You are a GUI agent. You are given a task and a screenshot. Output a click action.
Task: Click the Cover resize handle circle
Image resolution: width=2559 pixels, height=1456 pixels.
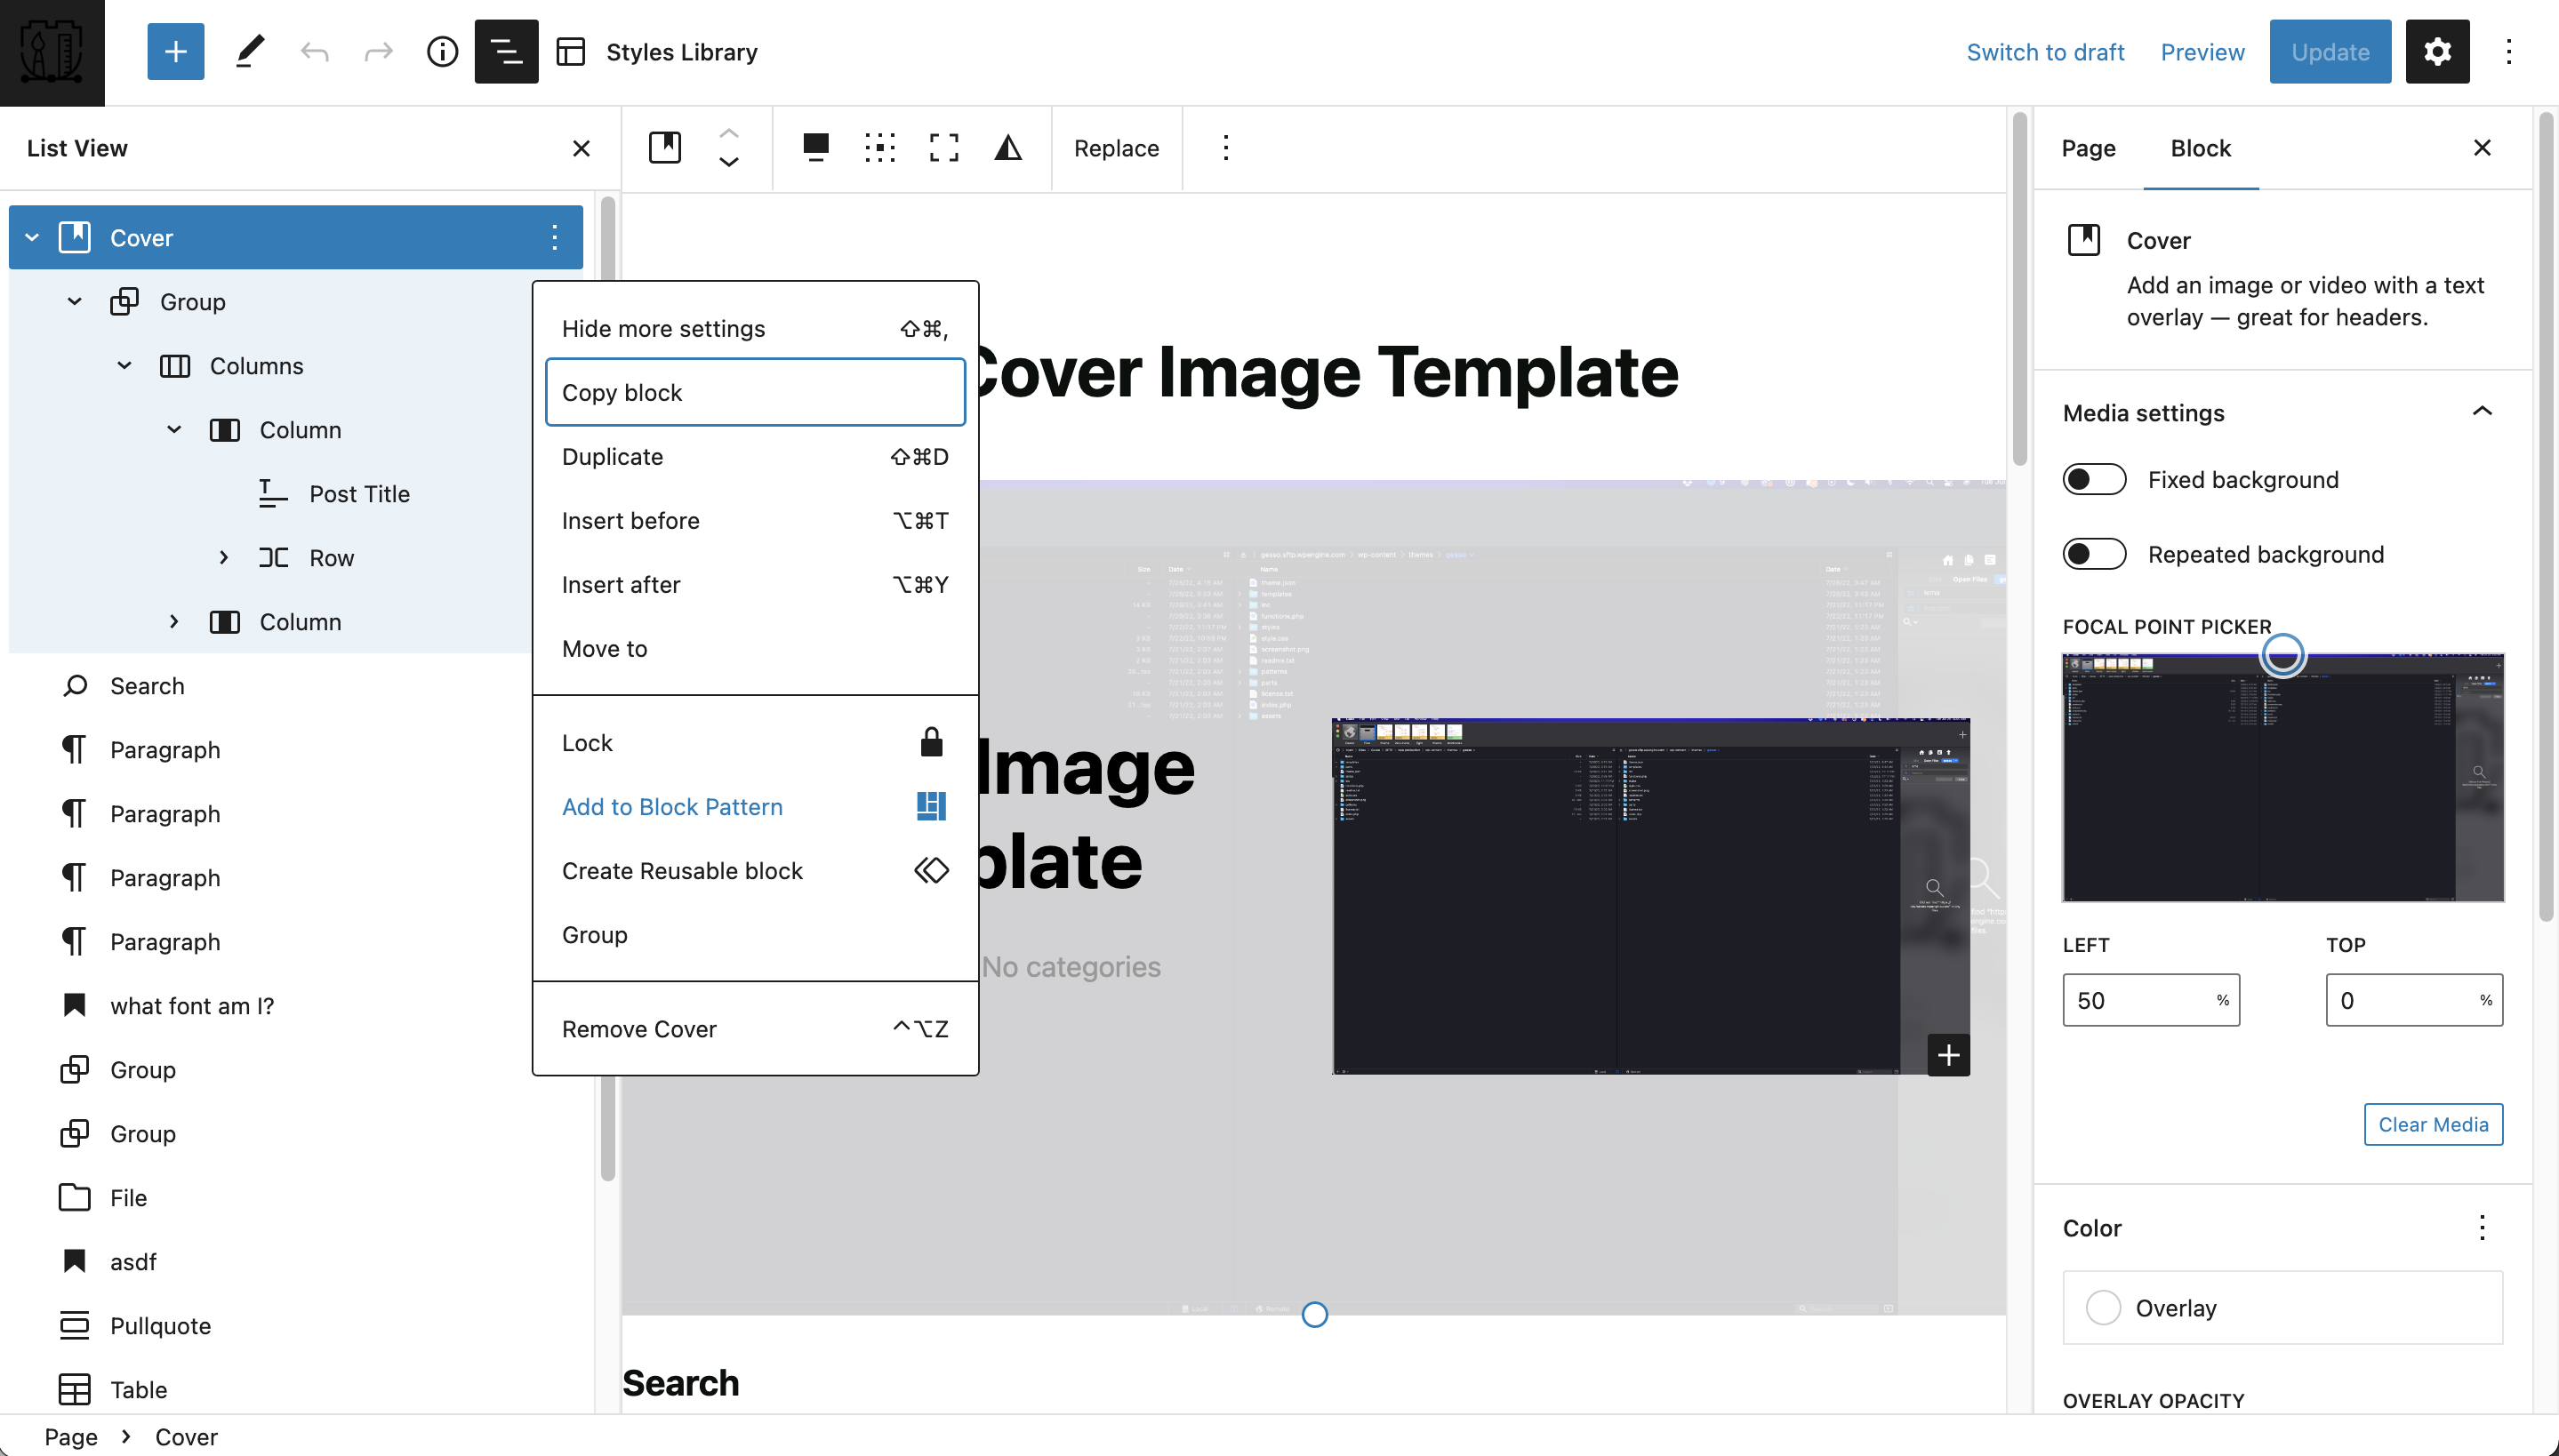1315,1314
